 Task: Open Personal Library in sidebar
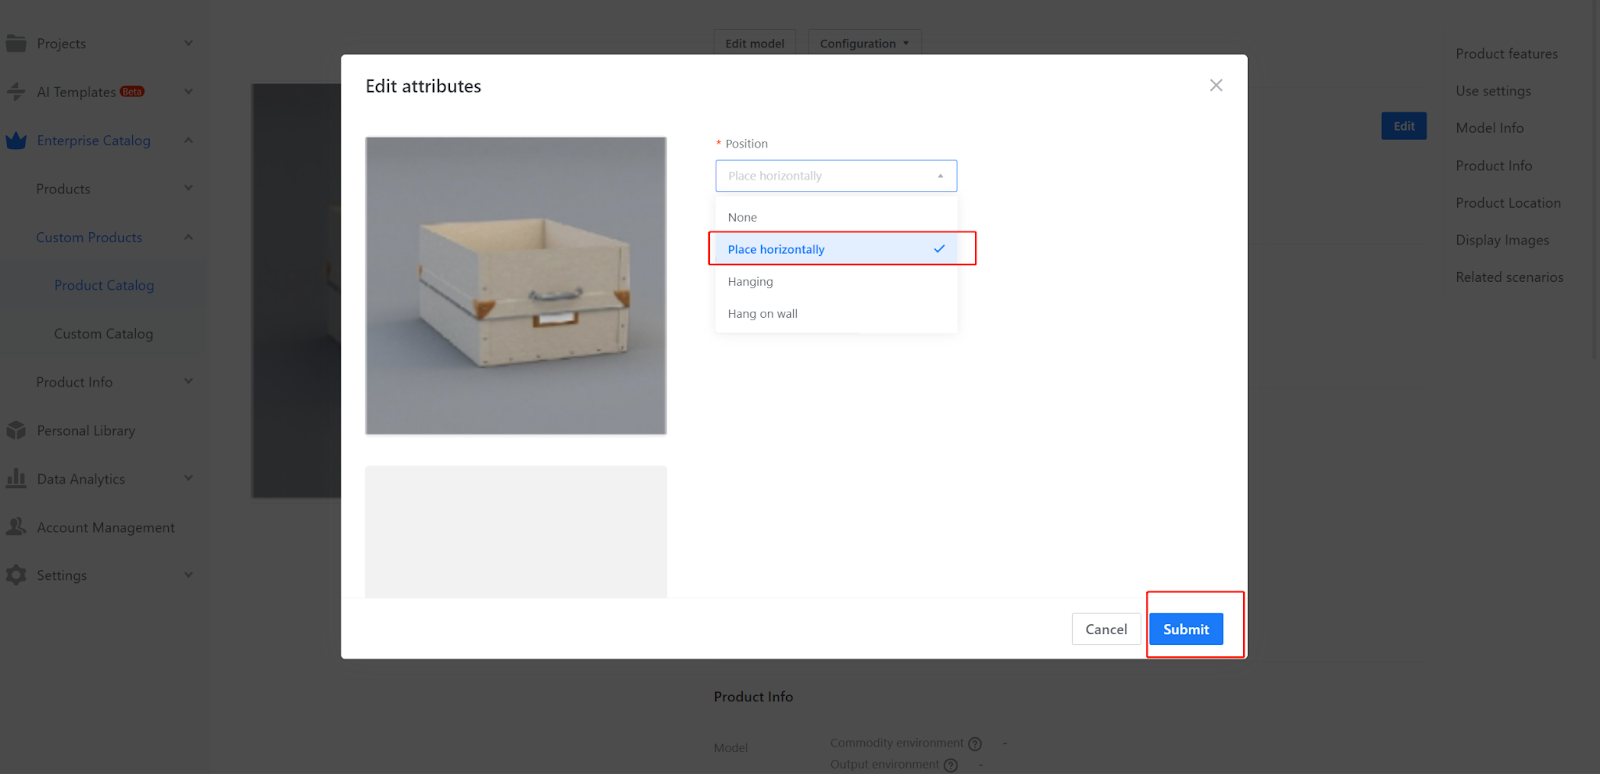tap(86, 431)
